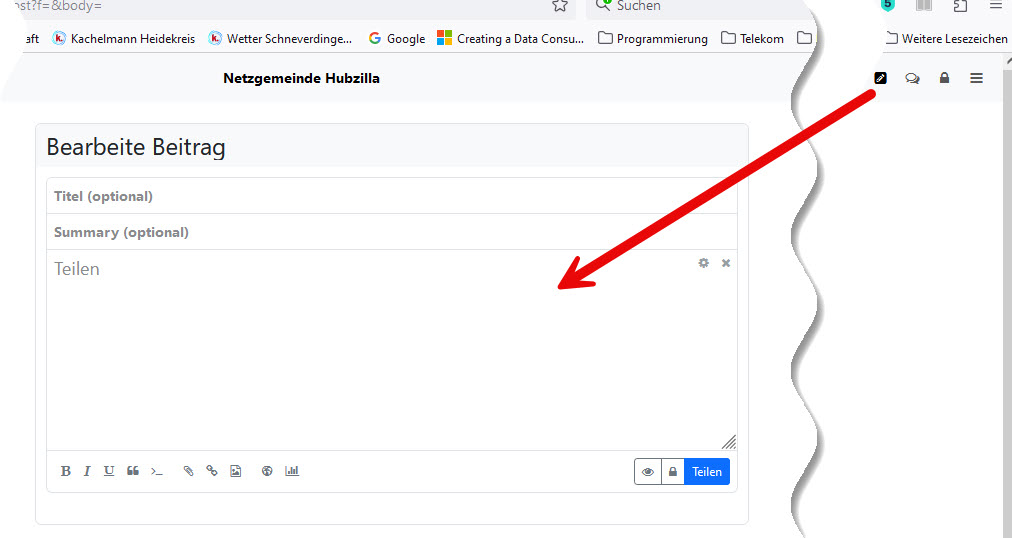The height and width of the screenshot is (538, 1012).
Task: Open editor settings gear icon
Action: tap(703, 263)
